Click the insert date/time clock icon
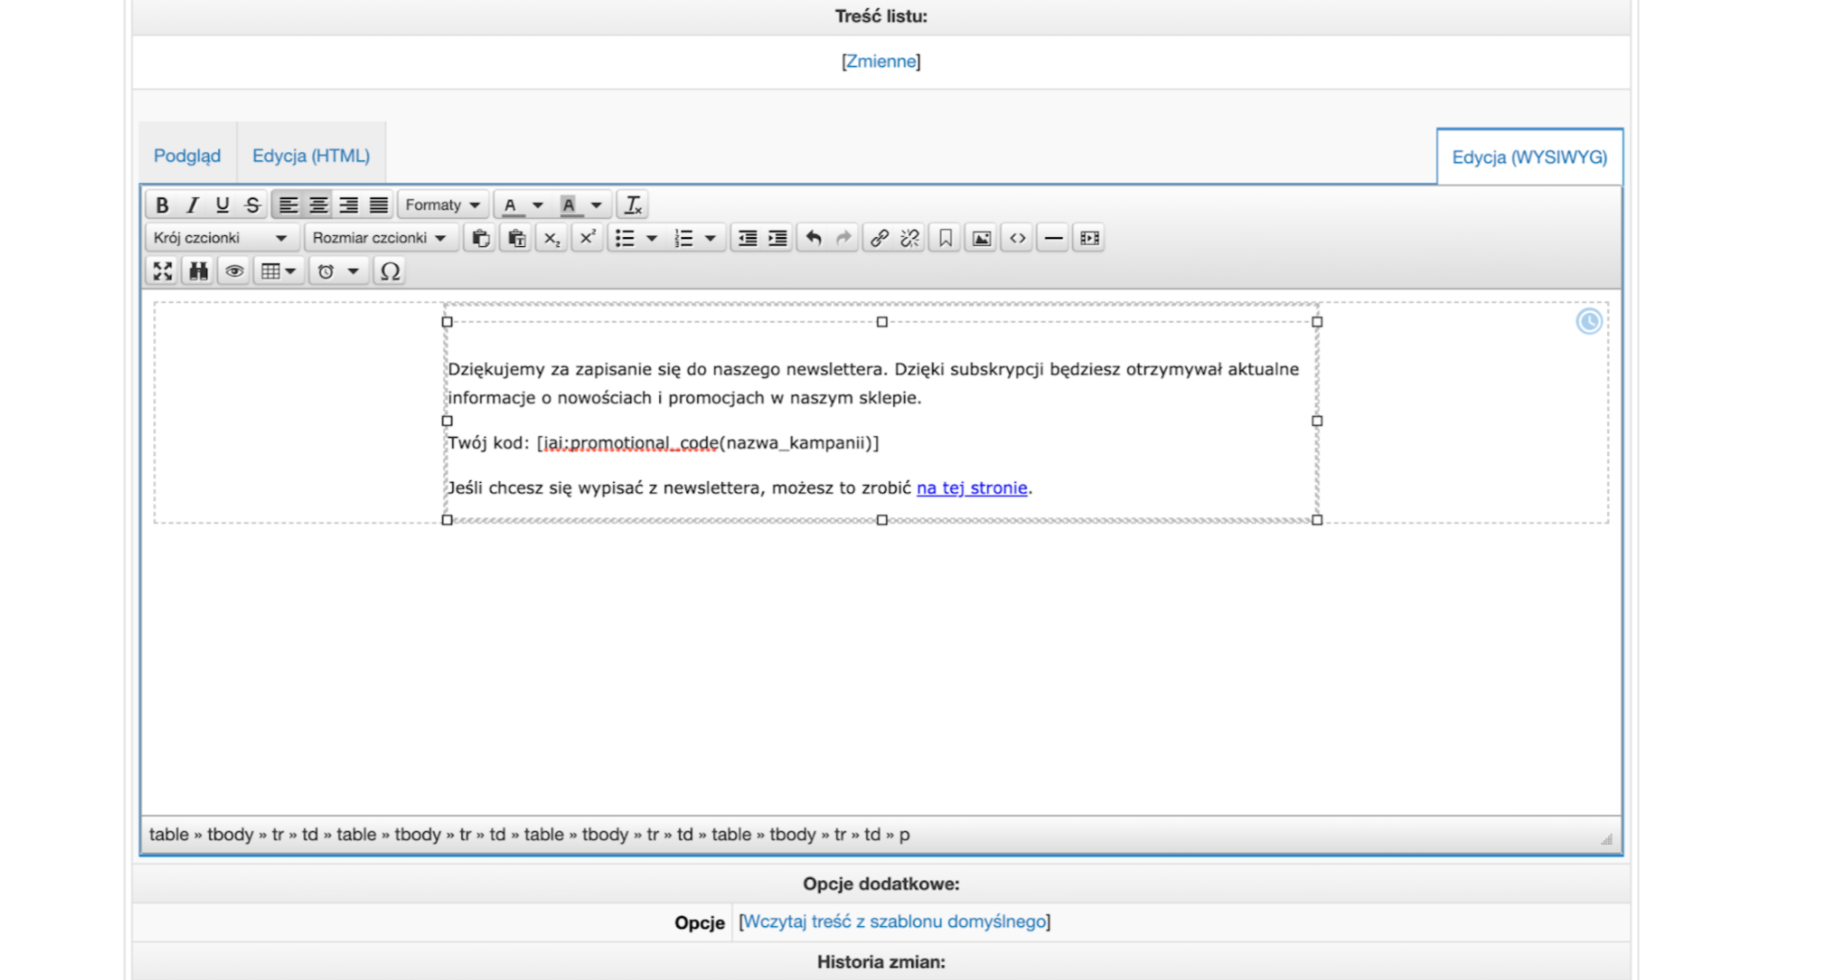The width and height of the screenshot is (1821, 980). pos(326,271)
